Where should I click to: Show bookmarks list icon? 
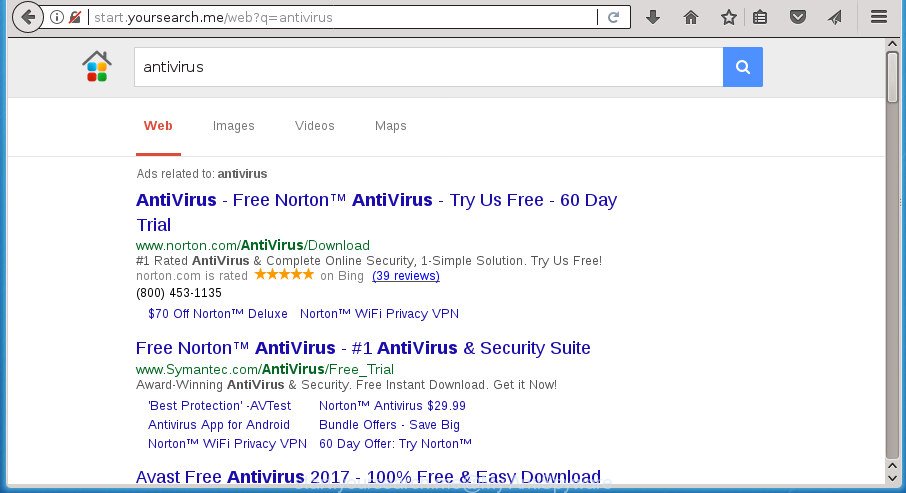click(x=760, y=17)
